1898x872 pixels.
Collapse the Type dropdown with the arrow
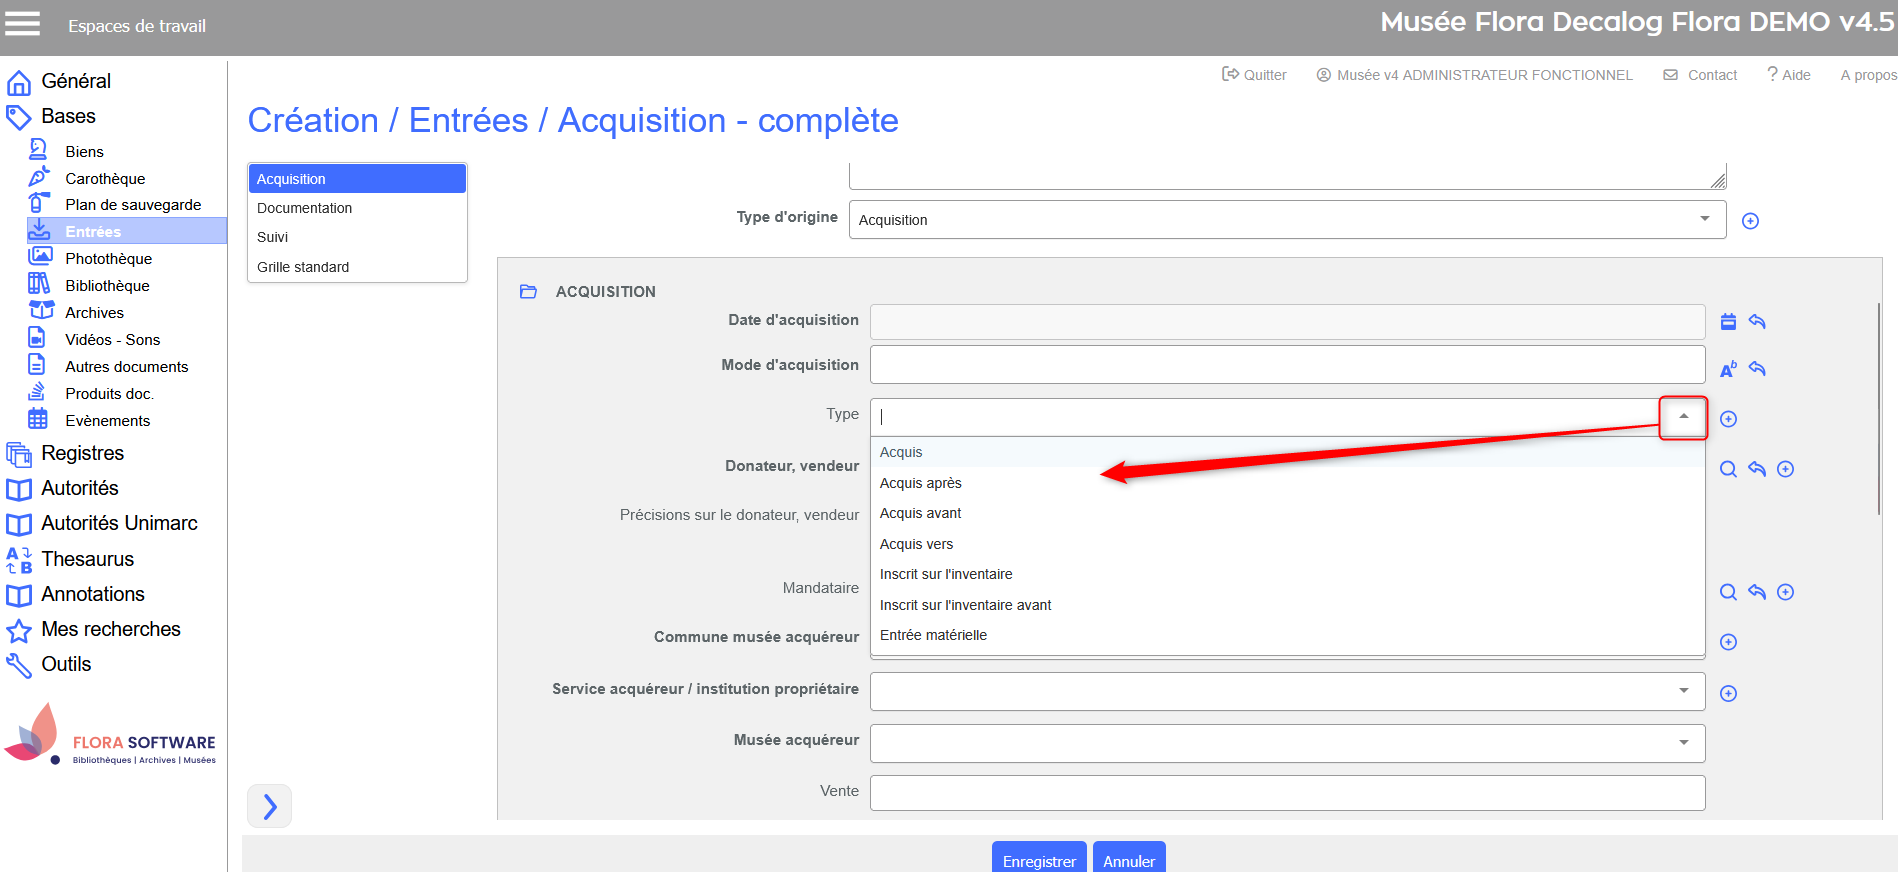pos(1683,417)
